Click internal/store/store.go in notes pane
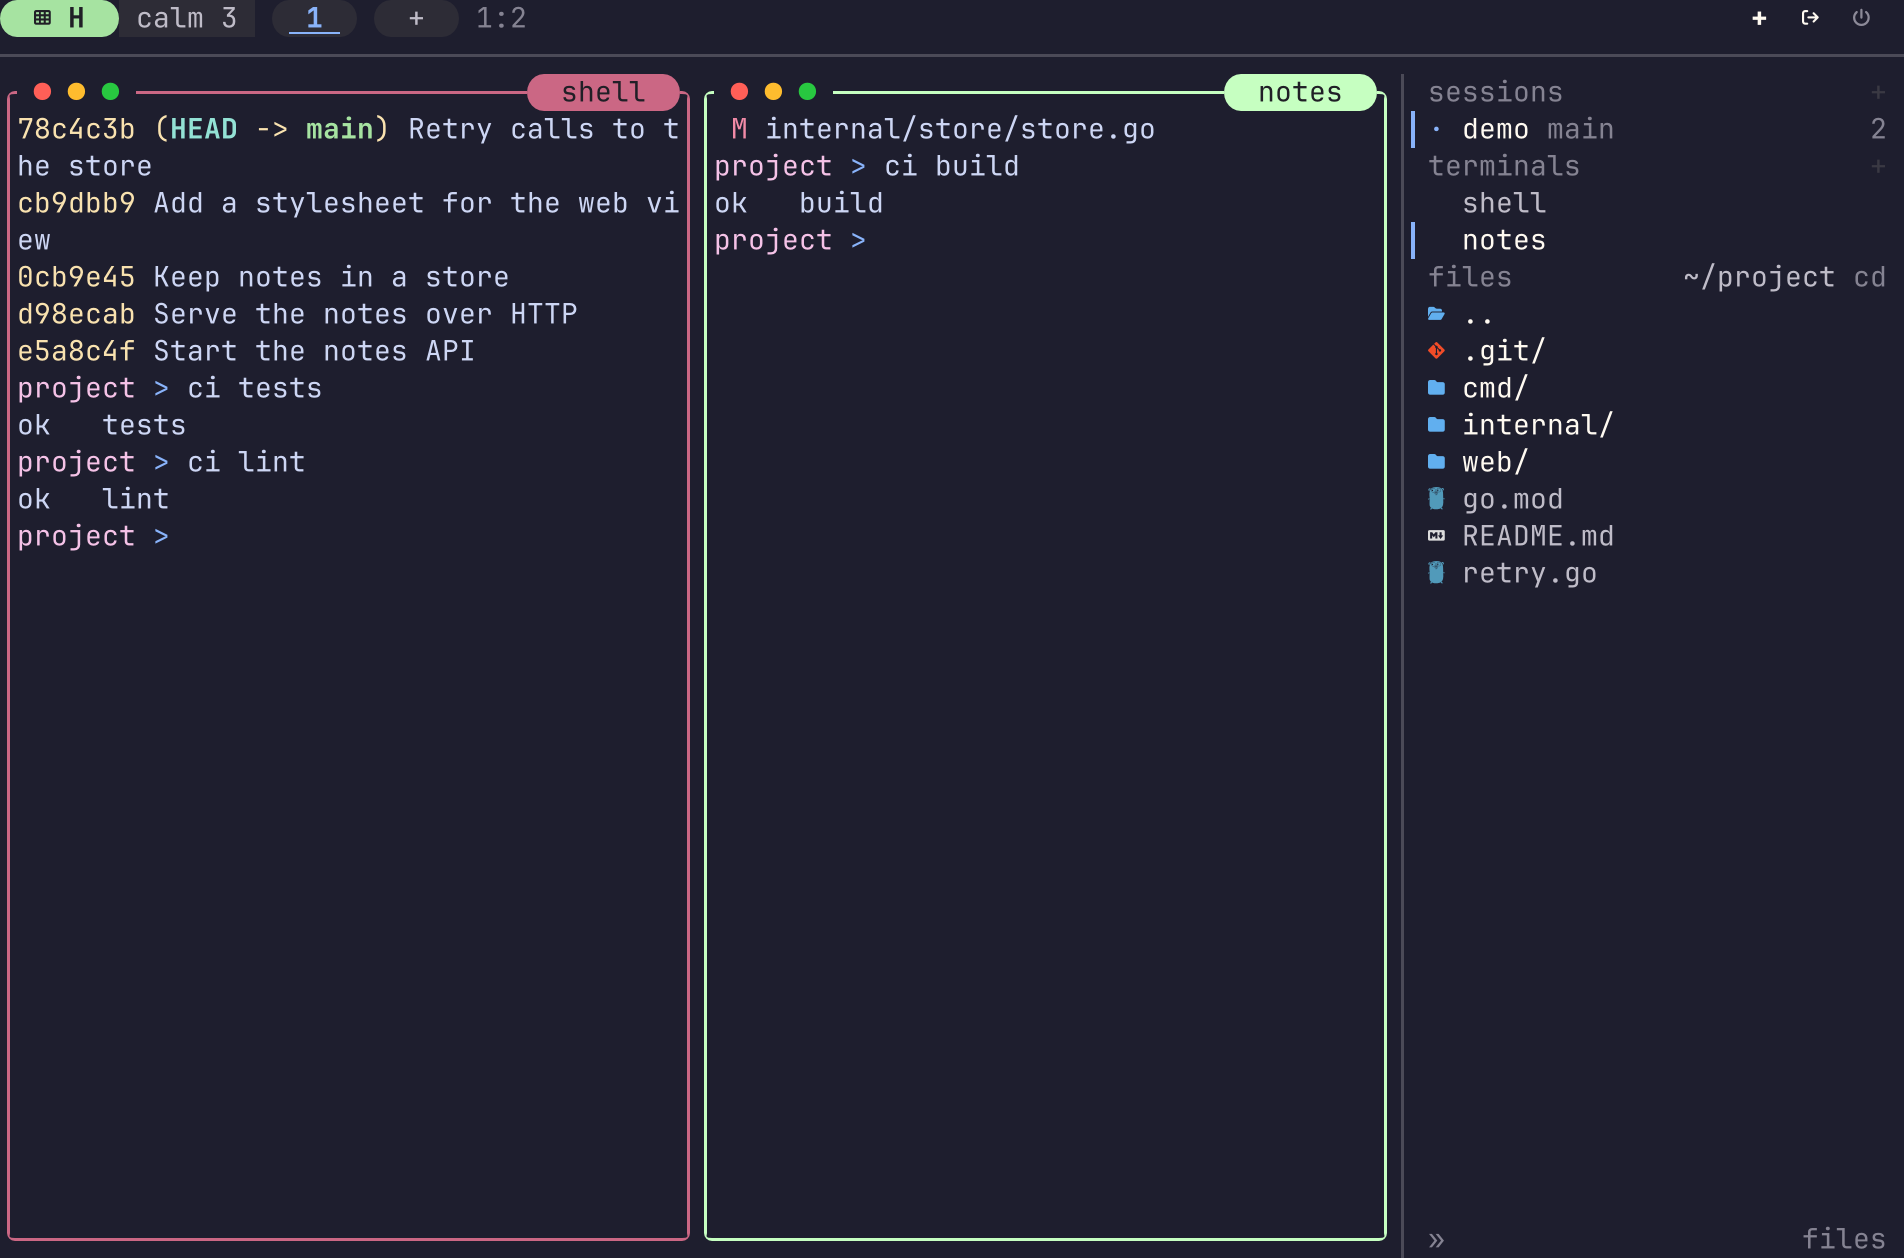 click(960, 129)
